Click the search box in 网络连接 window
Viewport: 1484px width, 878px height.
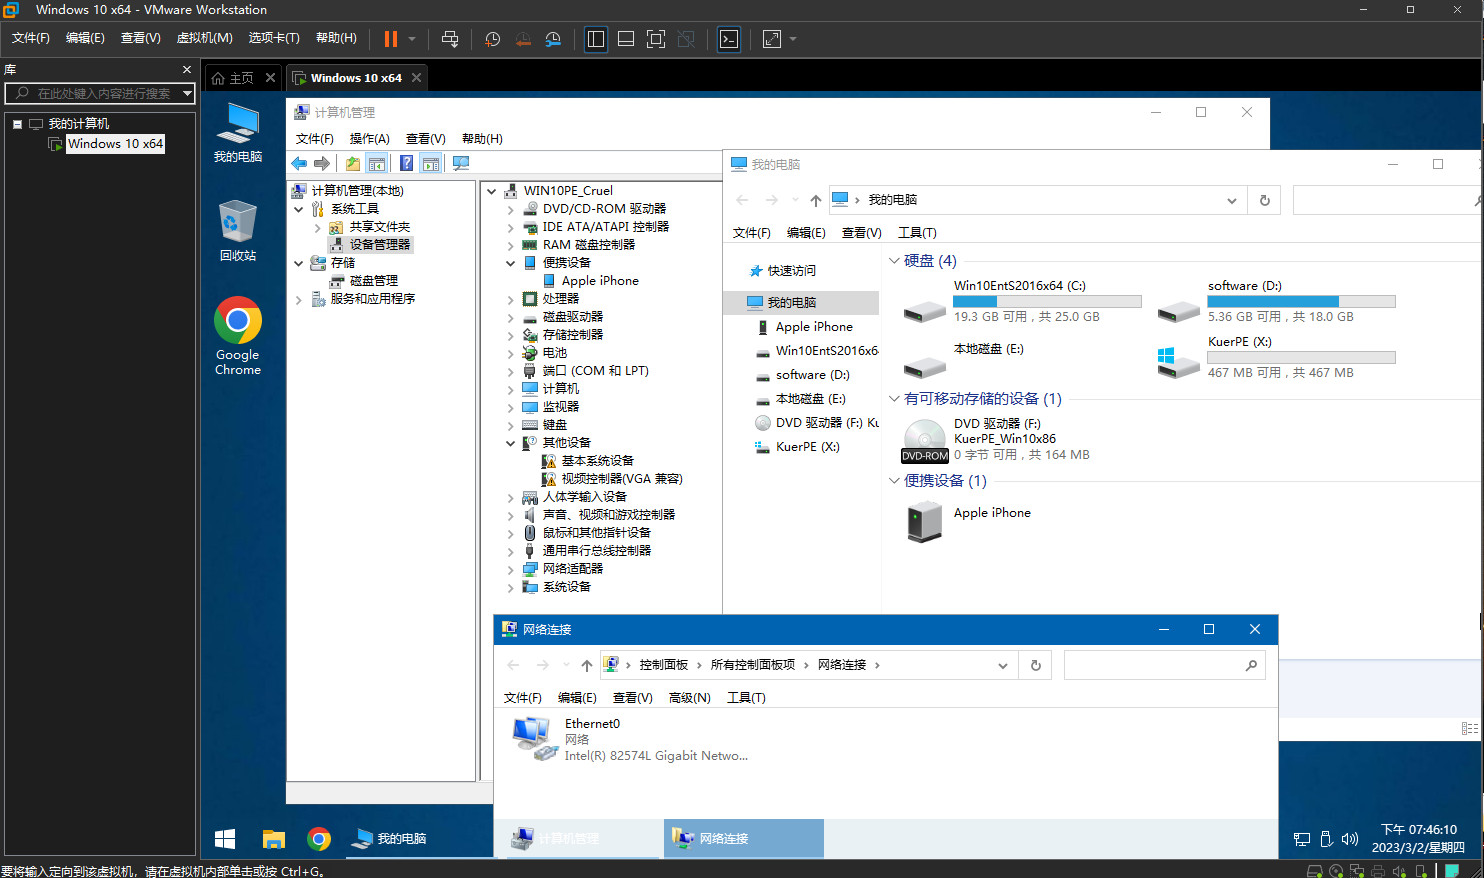1165,665
